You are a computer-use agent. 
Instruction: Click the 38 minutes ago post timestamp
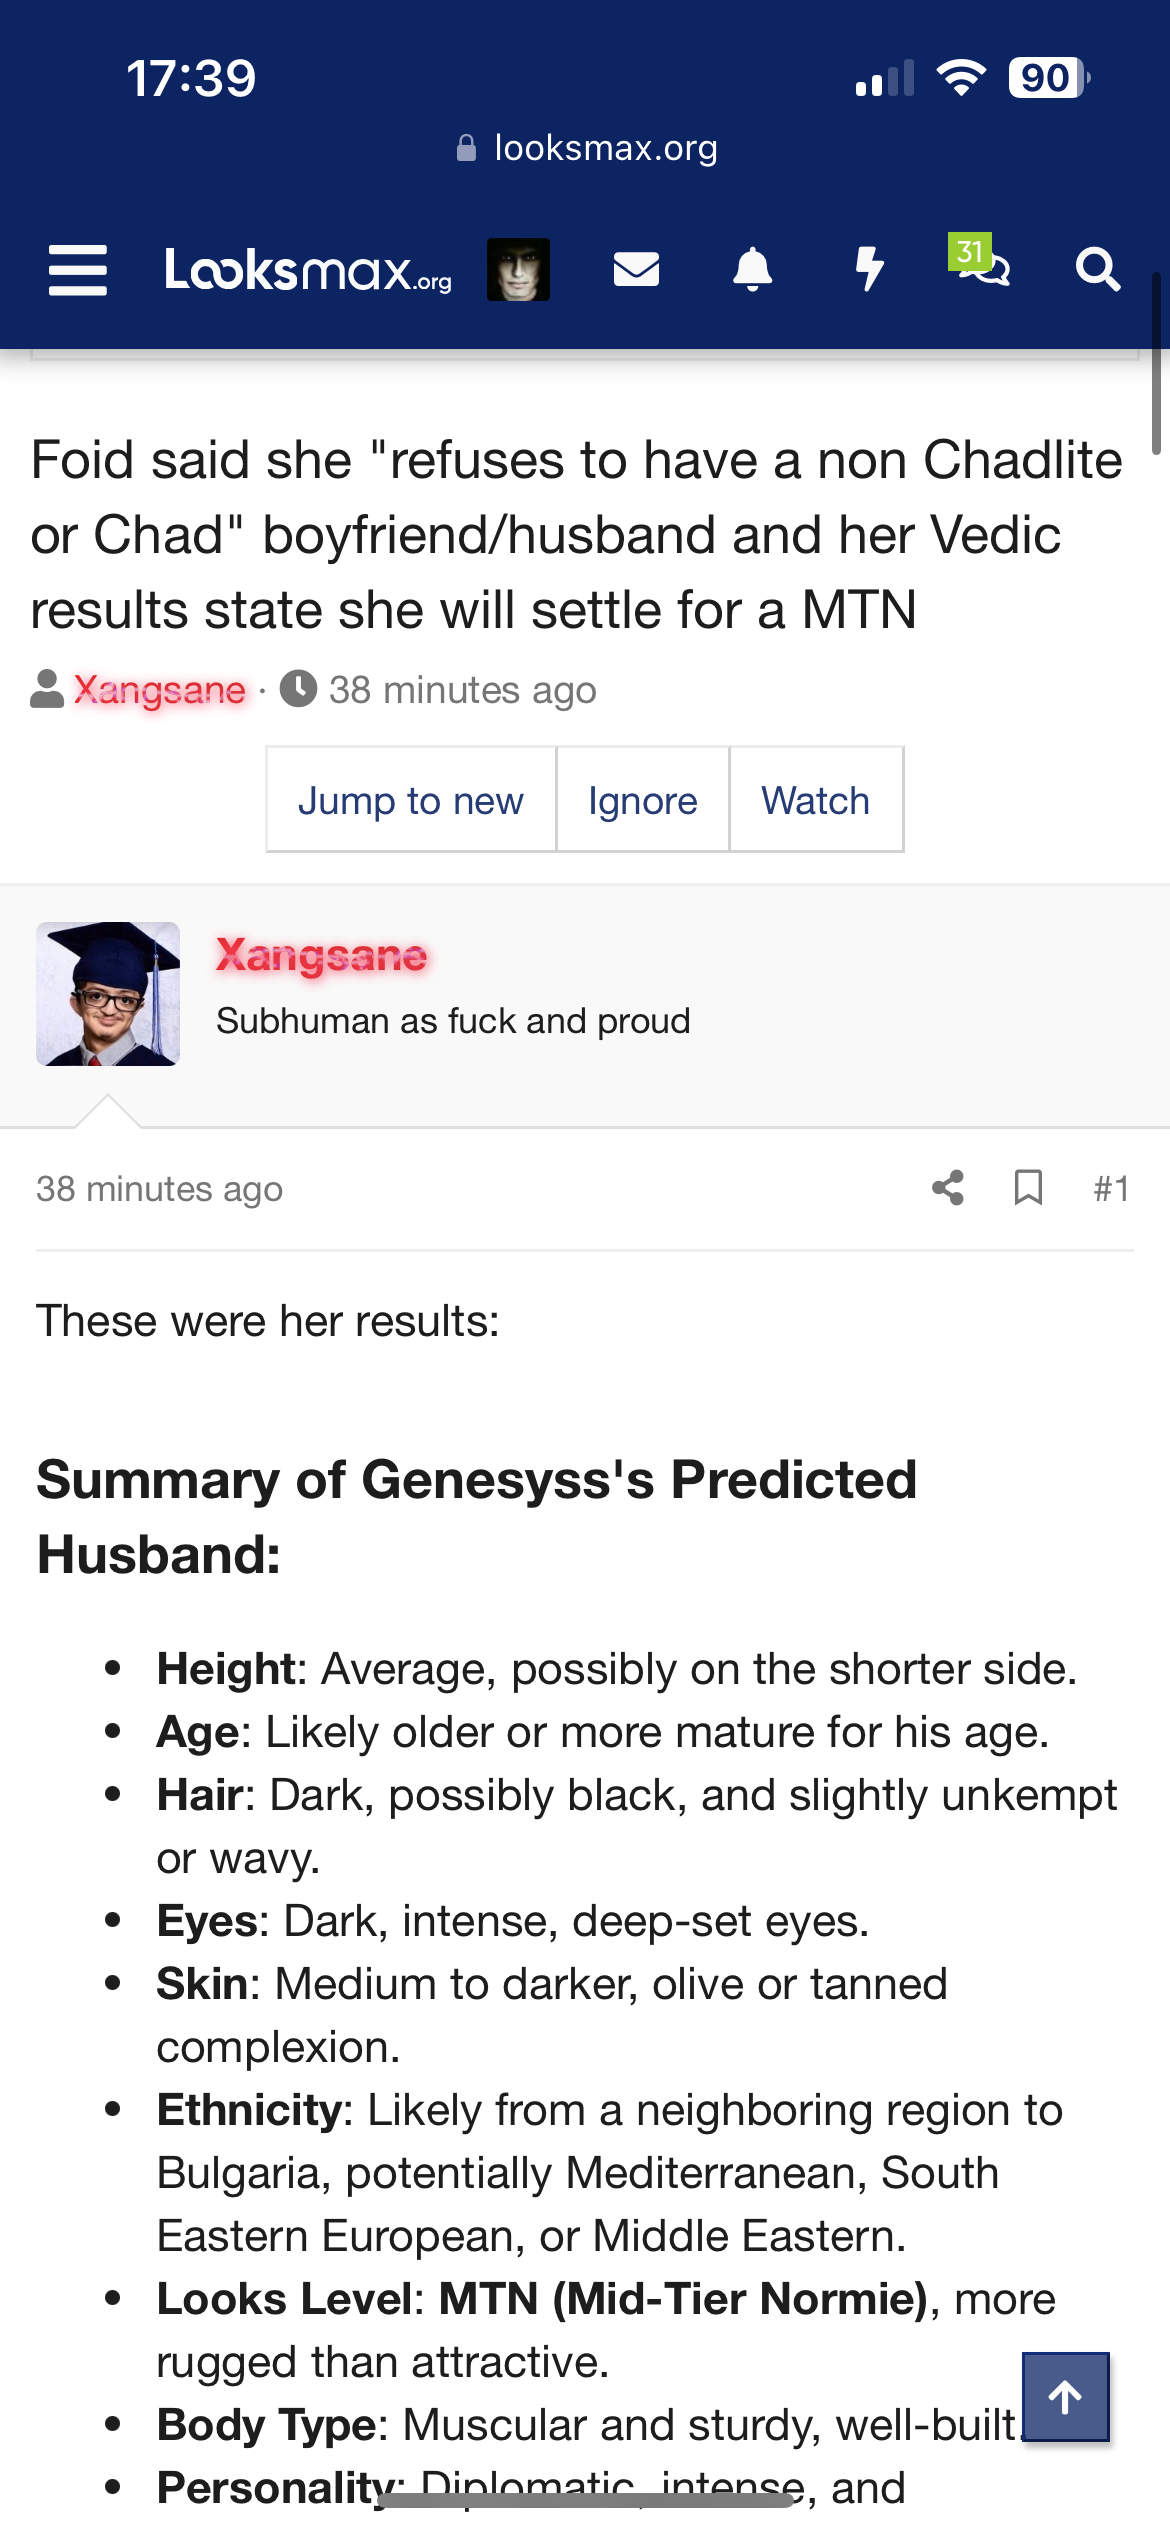pos(160,1188)
